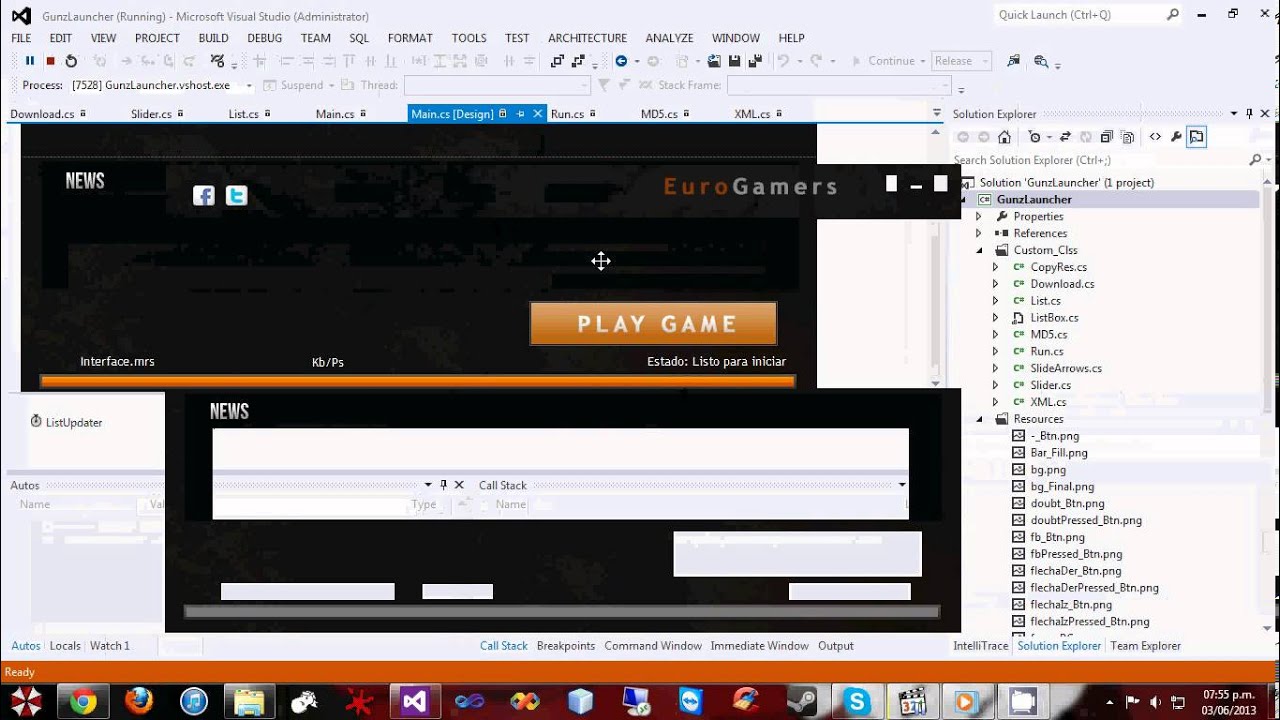Click the Home icon in Solution Explorer
This screenshot has width=1280, height=720.
point(1004,137)
